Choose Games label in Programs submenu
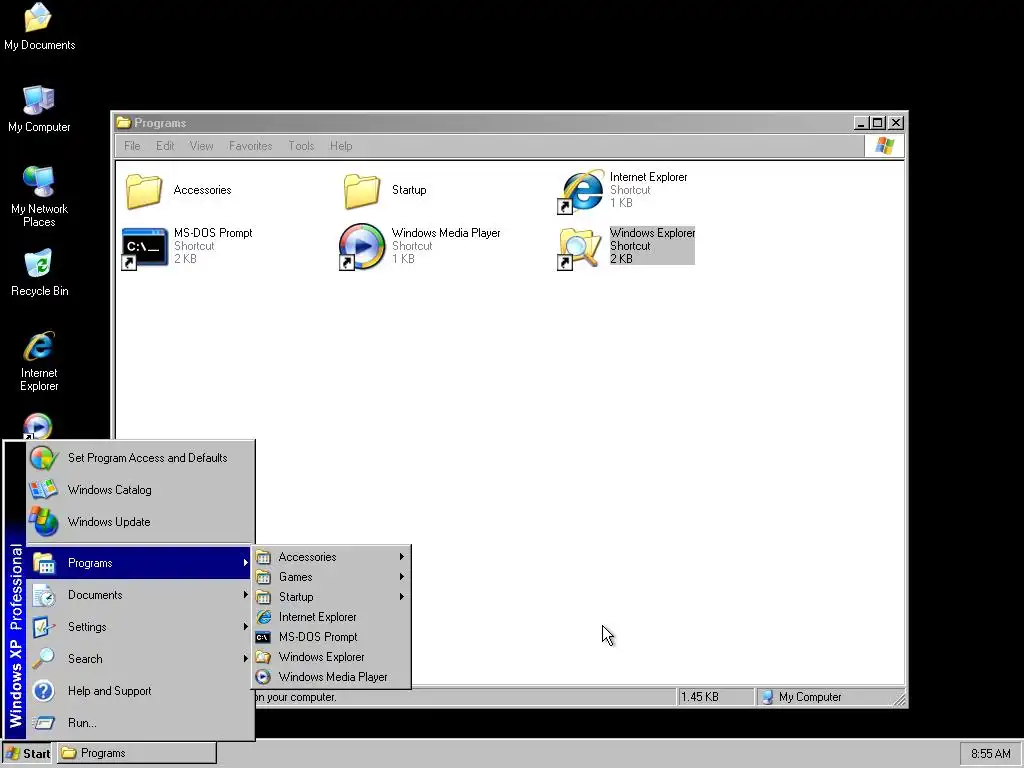Image resolution: width=1024 pixels, height=768 pixels. (295, 577)
